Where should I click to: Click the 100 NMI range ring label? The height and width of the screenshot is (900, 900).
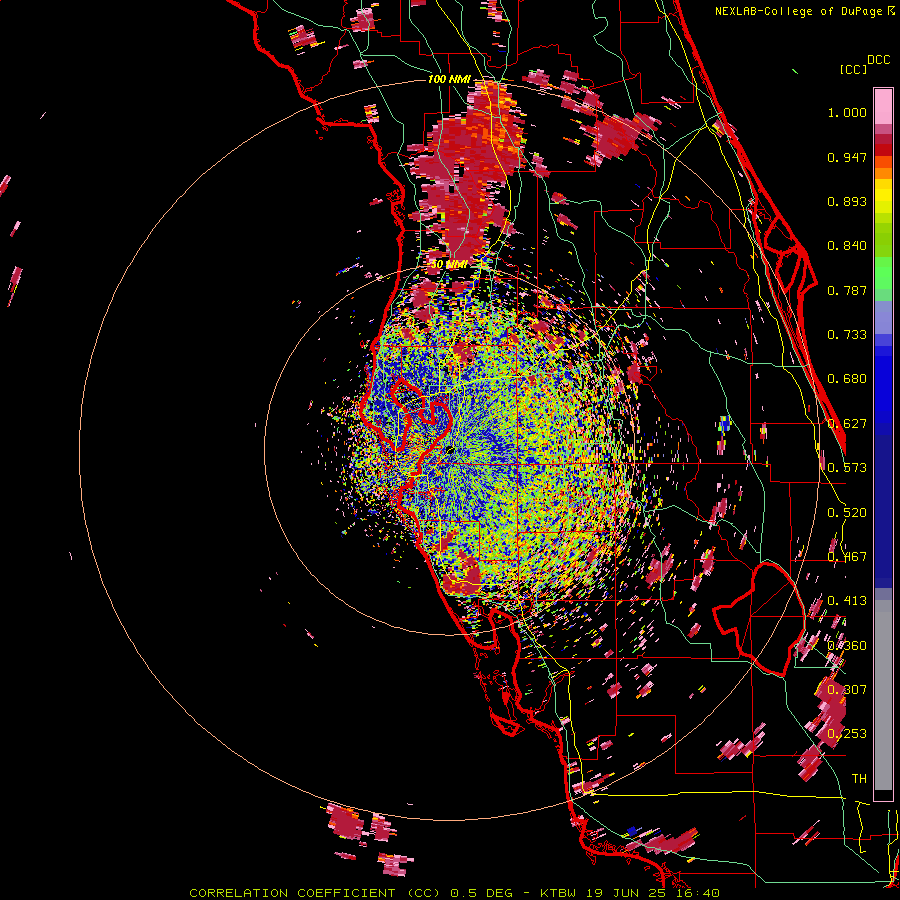coord(449,79)
